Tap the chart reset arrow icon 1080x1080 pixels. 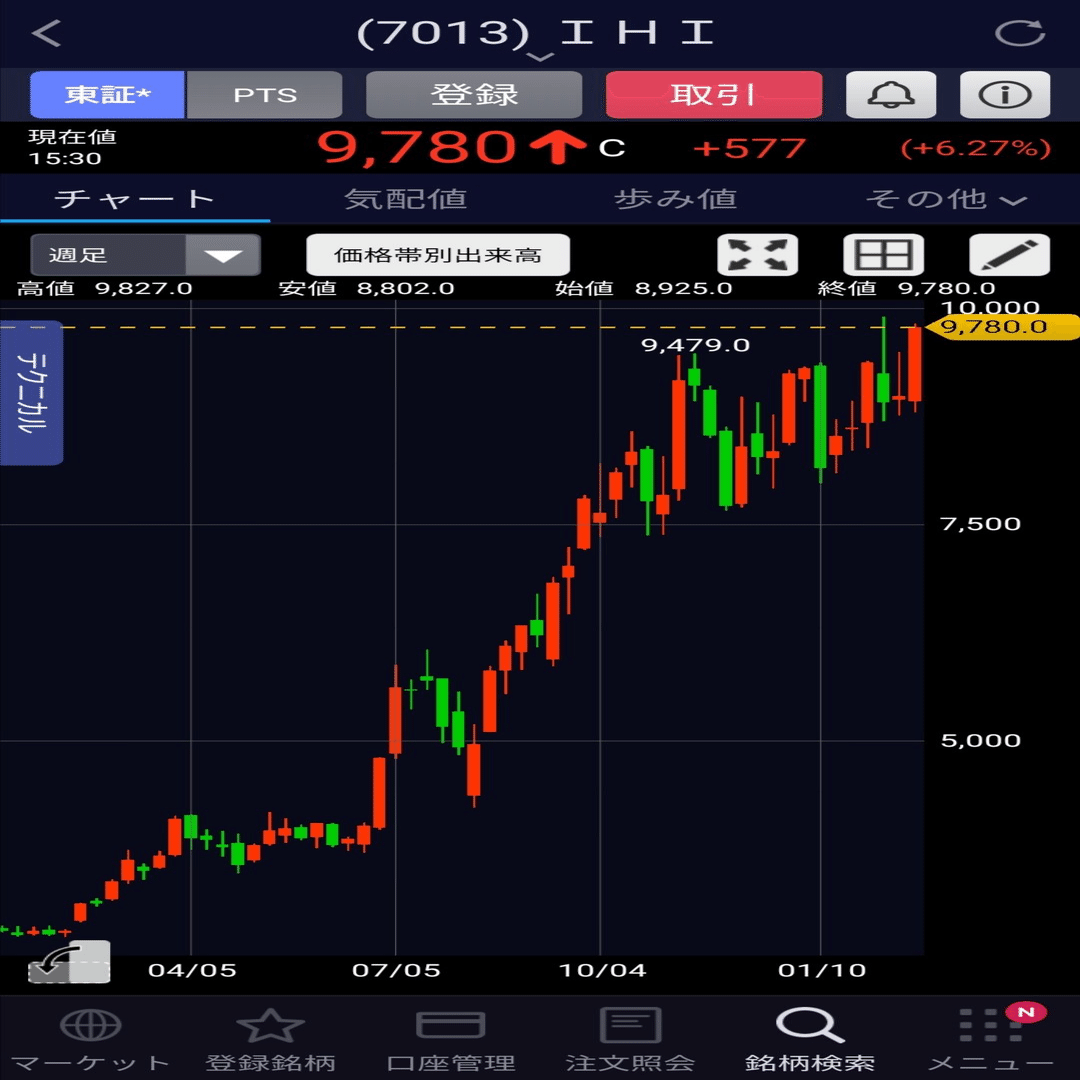(x=69, y=962)
